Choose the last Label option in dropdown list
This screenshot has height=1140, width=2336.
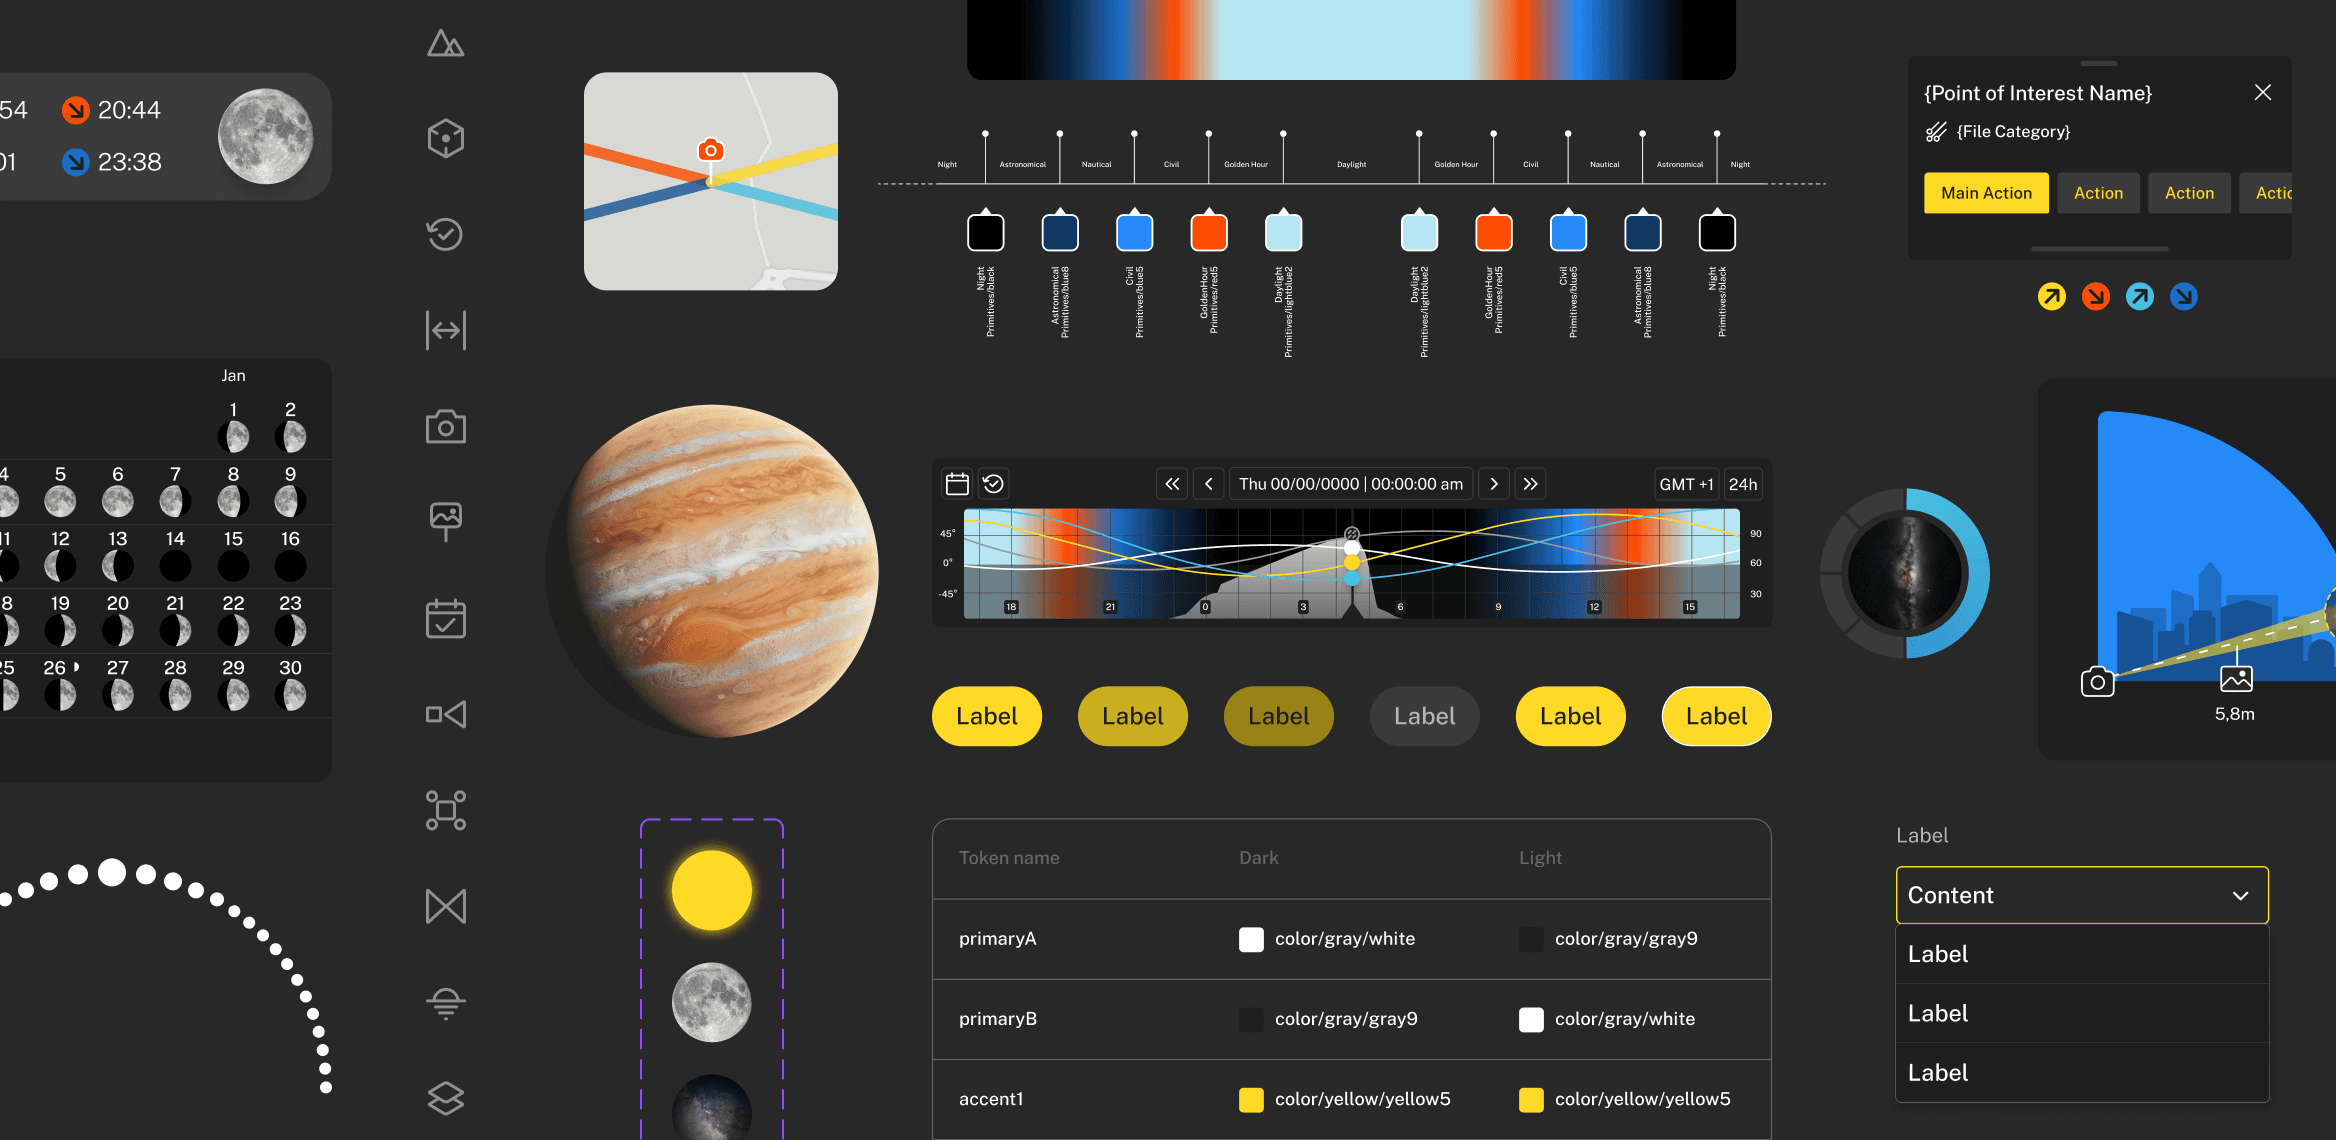(2082, 1073)
